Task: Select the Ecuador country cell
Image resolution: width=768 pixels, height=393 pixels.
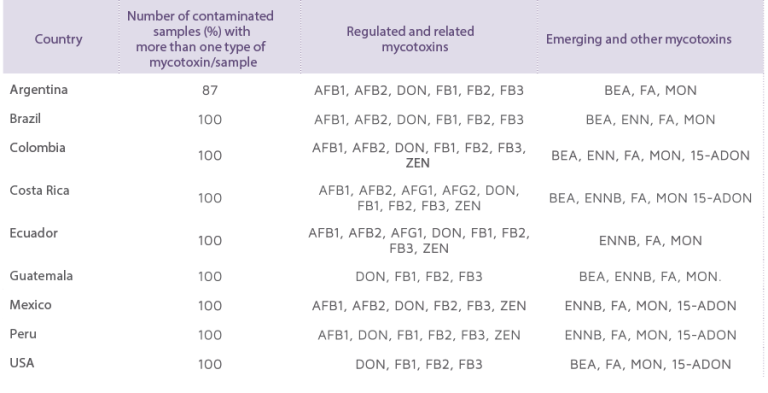Action: coord(34,233)
